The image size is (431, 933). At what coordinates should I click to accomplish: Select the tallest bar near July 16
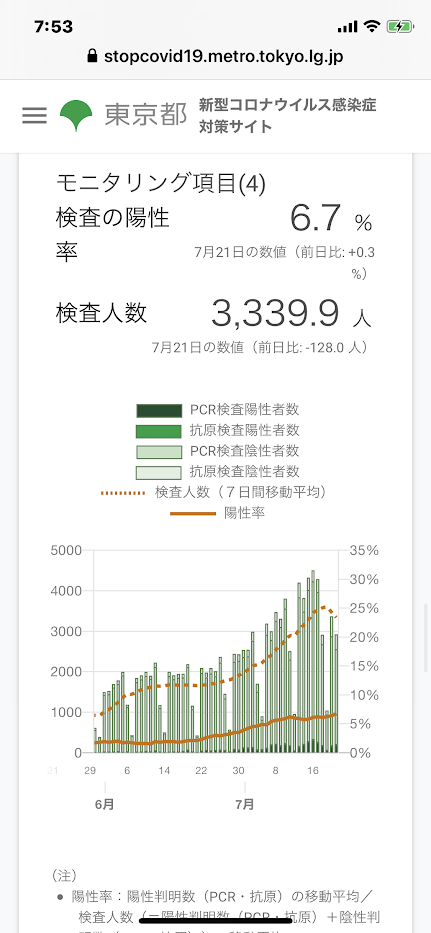coord(313,662)
